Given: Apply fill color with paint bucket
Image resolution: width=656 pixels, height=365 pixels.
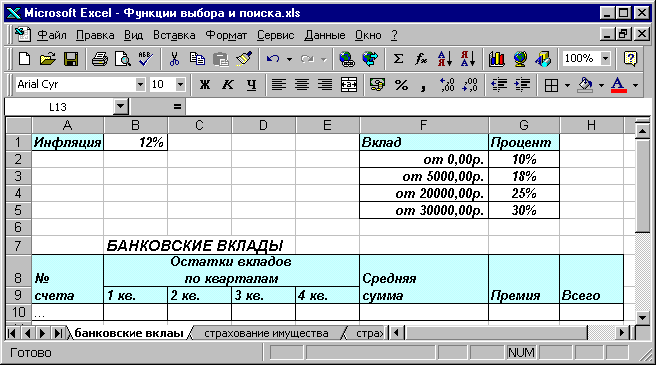Looking at the screenshot, I should (x=585, y=85).
